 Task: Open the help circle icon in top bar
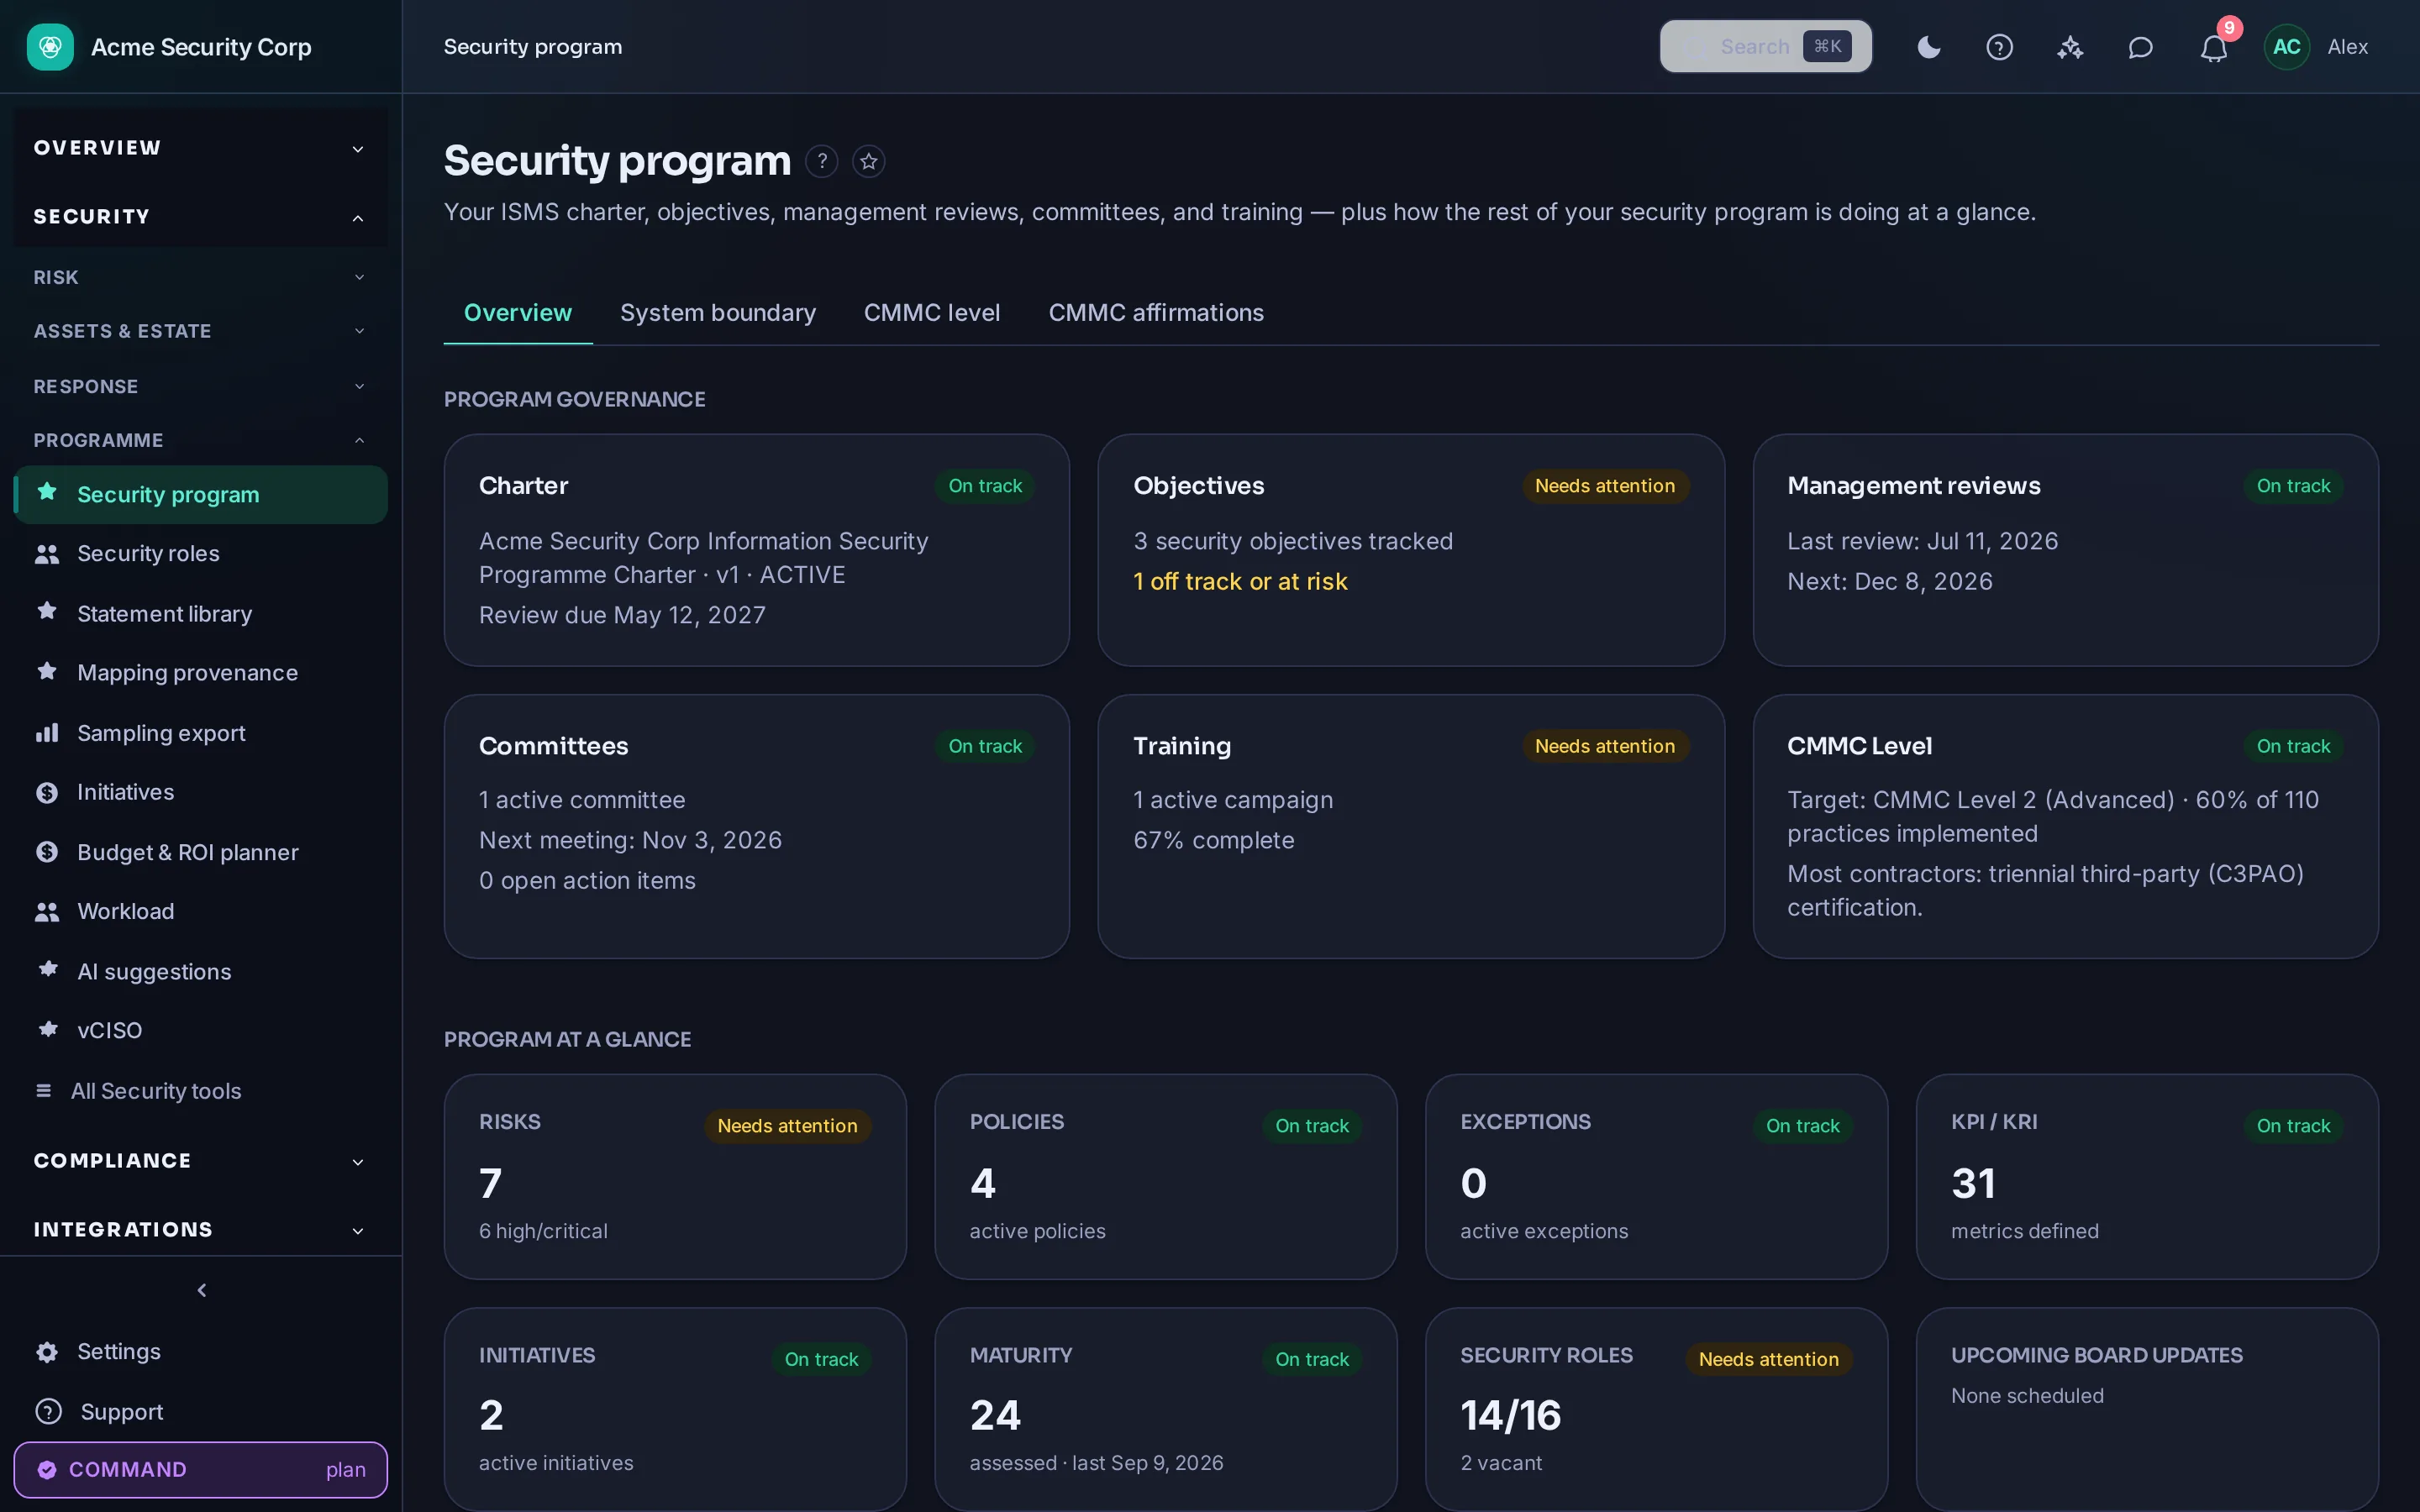pos(1999,47)
